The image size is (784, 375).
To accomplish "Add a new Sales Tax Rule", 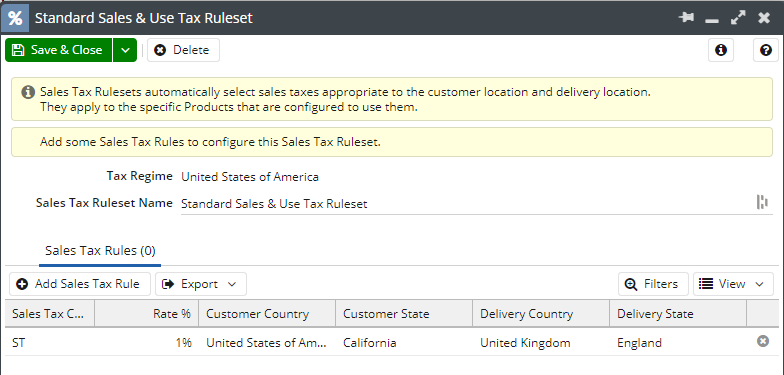I will 80,284.
